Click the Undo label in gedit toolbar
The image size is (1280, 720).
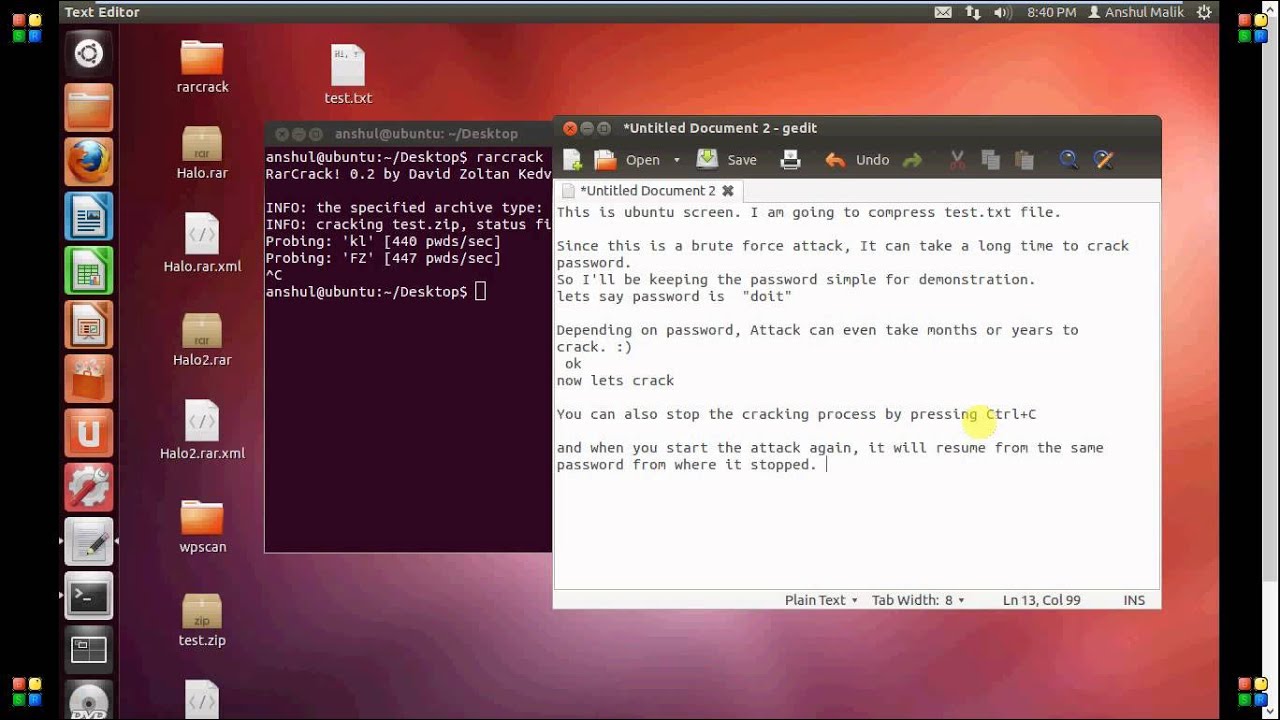[x=872, y=160]
